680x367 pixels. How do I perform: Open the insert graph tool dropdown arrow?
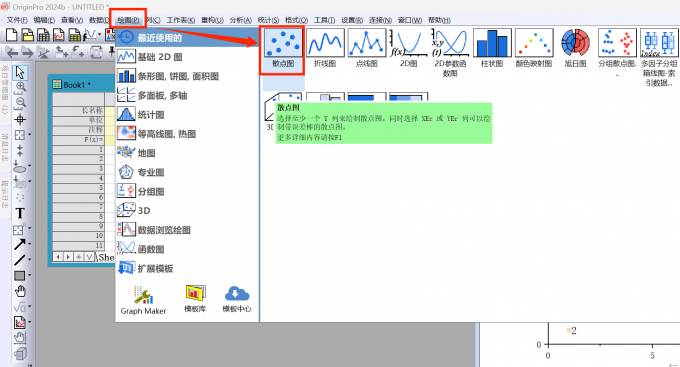pyautogui.click(x=29, y=322)
